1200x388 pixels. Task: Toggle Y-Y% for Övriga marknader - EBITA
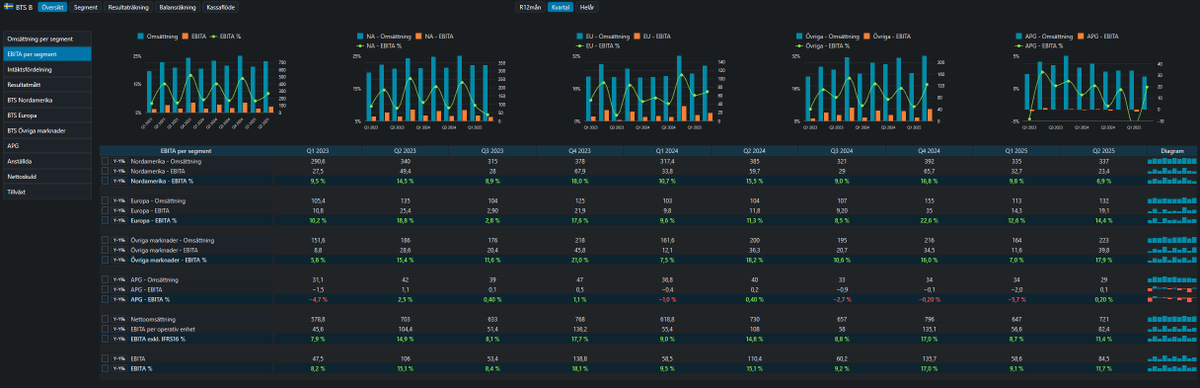119,250
